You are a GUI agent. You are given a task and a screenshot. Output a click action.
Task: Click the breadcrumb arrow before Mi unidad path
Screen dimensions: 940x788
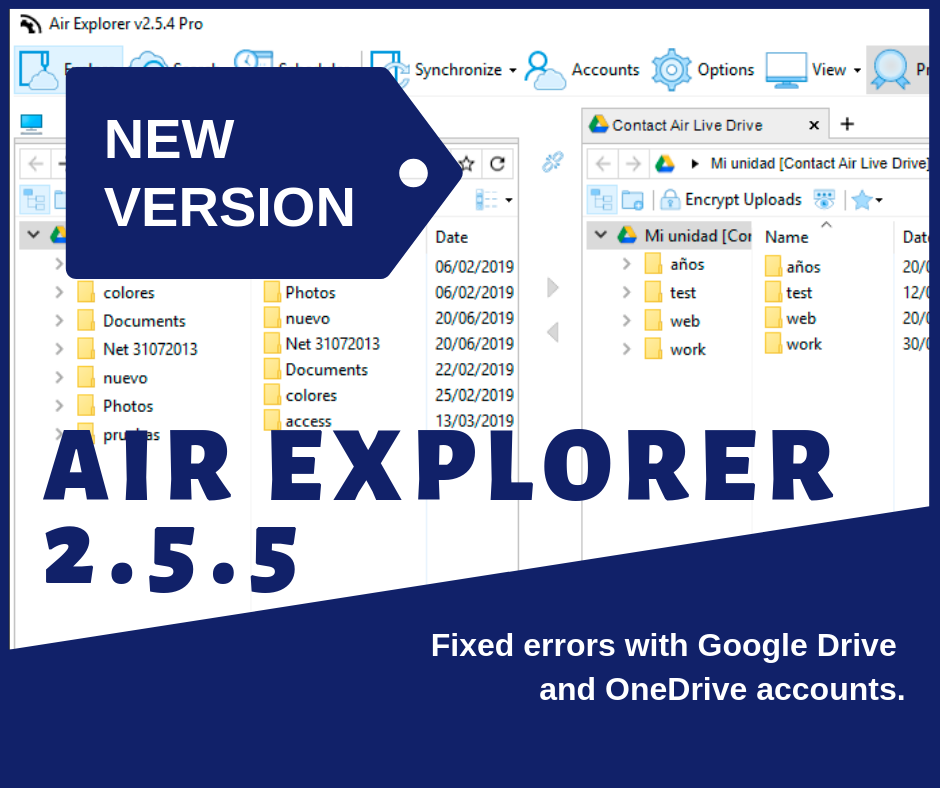click(695, 164)
